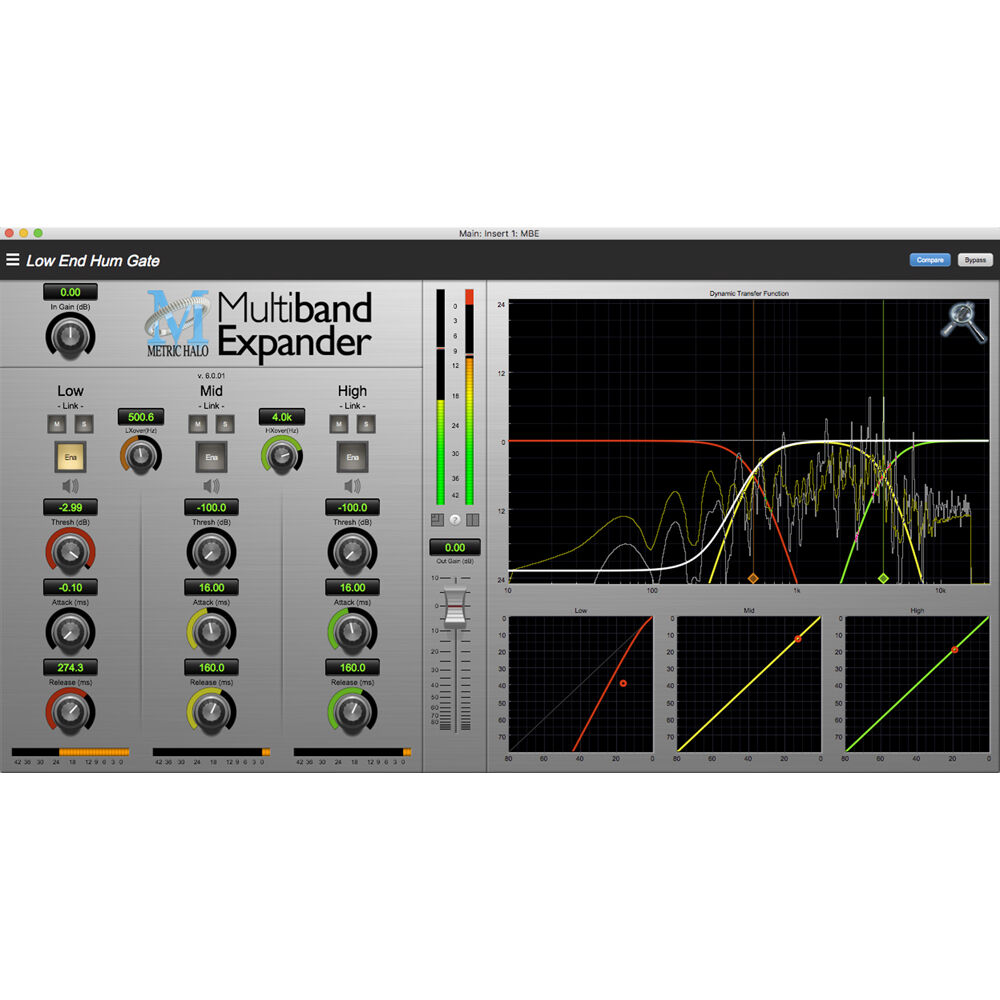The width and height of the screenshot is (1000, 1000).
Task: Click the Low Attack value -0.10
Action: [x=70, y=587]
